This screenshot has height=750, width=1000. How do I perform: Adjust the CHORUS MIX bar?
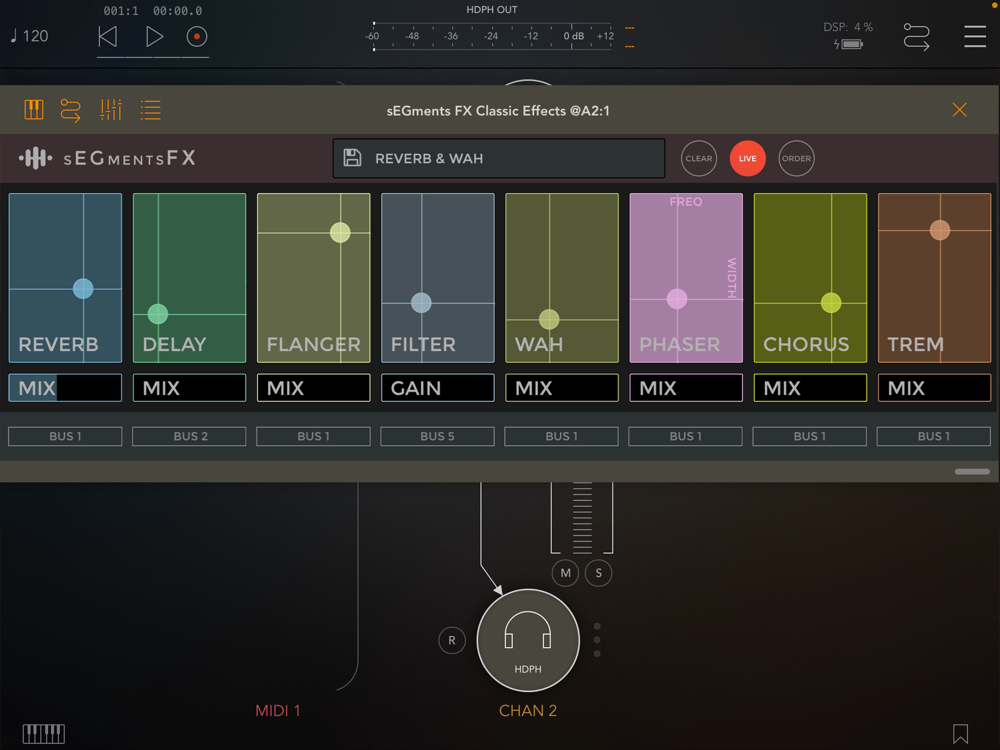point(810,388)
